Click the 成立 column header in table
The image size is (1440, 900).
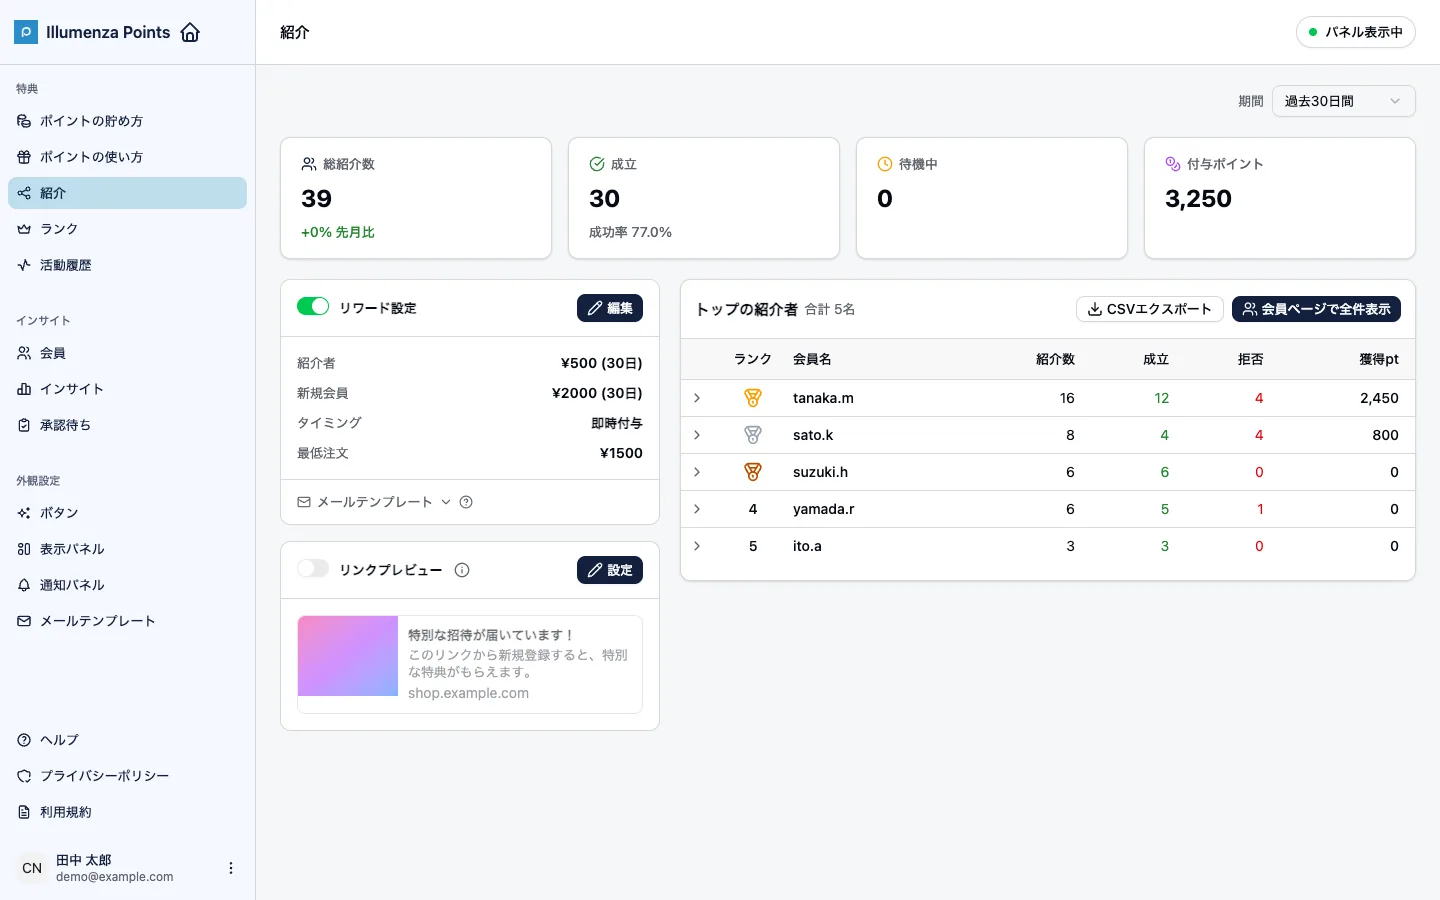[1156, 359]
